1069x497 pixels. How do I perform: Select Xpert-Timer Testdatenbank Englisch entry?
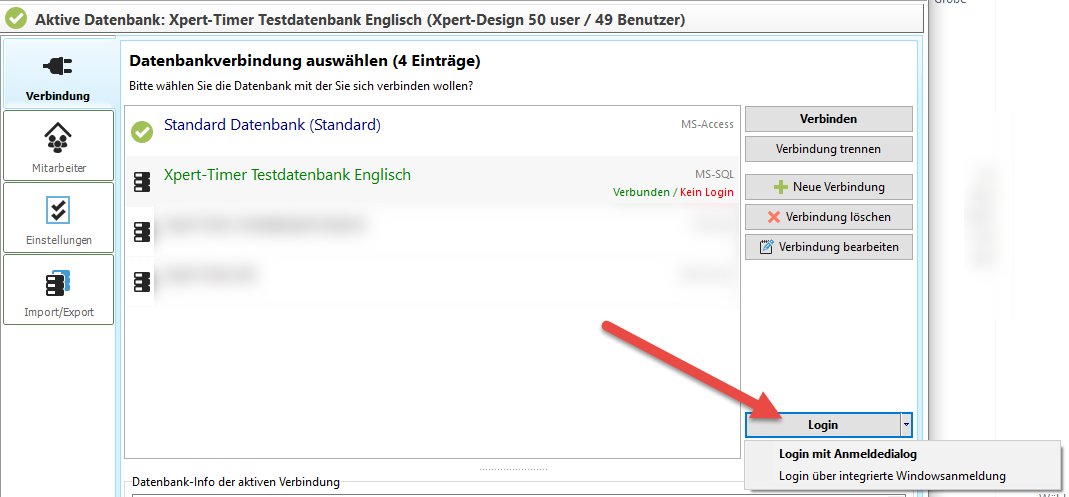tap(287, 175)
